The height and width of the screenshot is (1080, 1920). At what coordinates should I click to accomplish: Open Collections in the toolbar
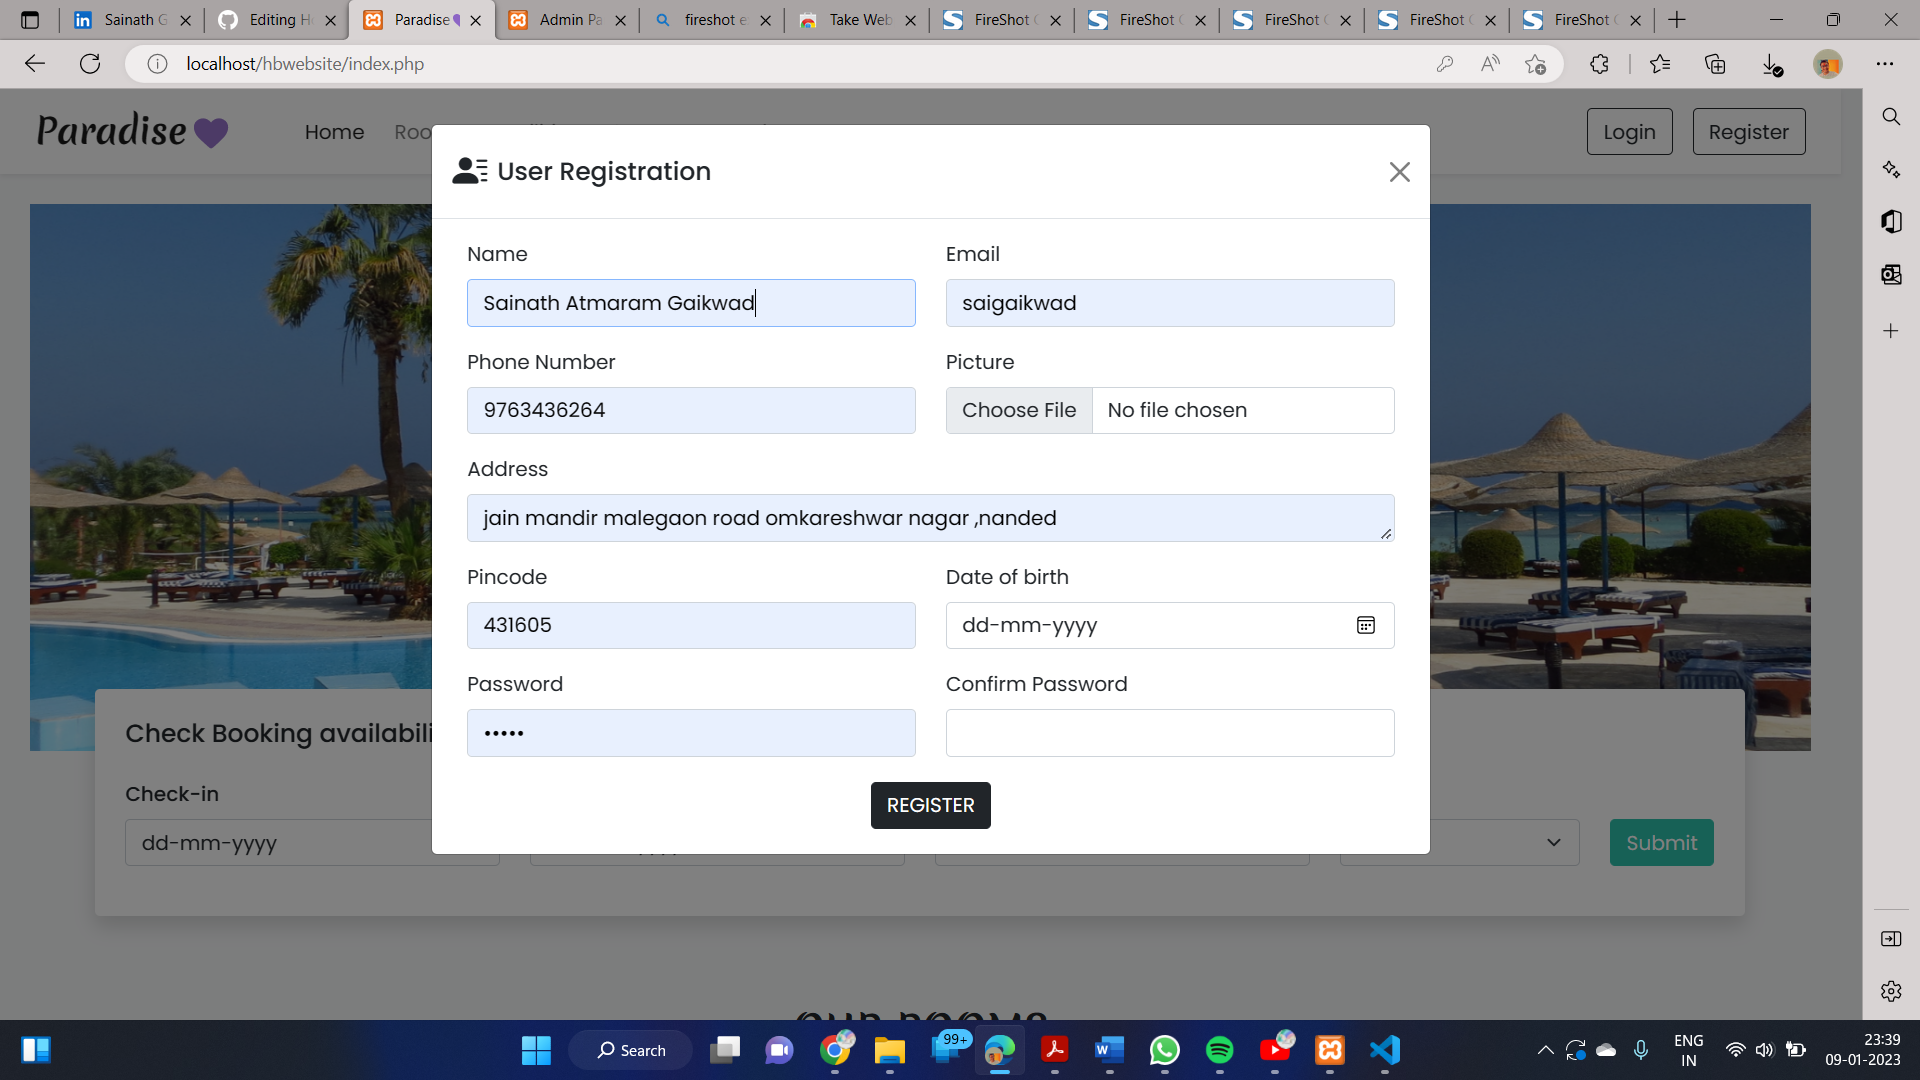[x=1716, y=63]
